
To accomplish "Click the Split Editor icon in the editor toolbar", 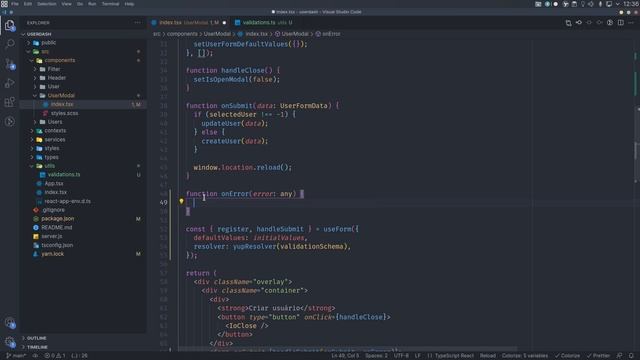I will point(620,23).
